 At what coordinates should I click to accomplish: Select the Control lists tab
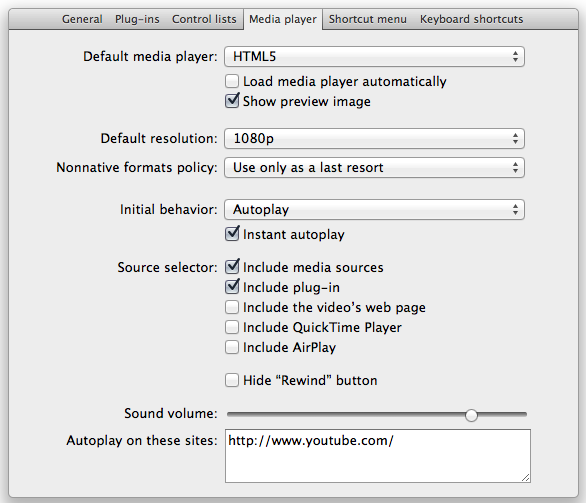click(x=204, y=19)
